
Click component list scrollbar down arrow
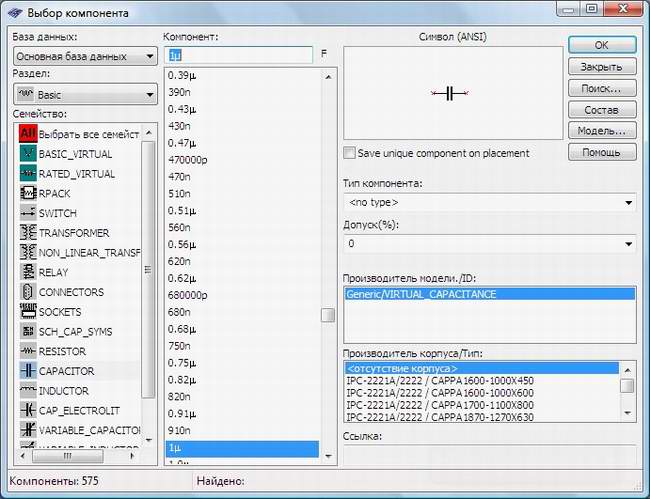[328, 456]
